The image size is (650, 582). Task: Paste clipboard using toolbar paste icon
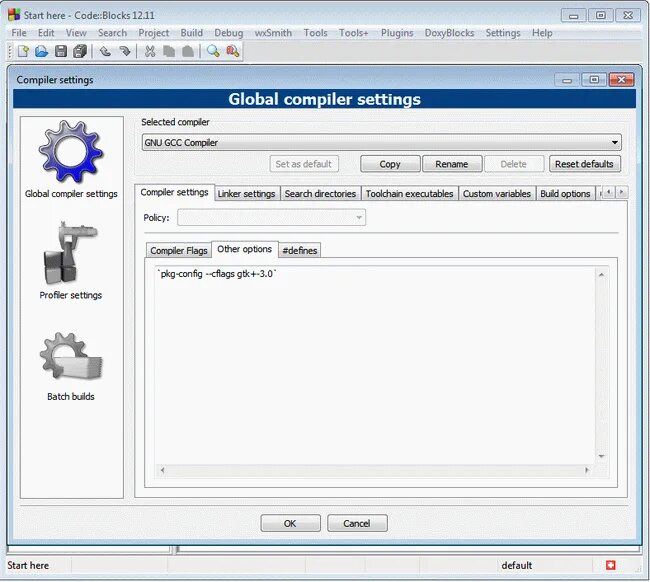point(188,51)
